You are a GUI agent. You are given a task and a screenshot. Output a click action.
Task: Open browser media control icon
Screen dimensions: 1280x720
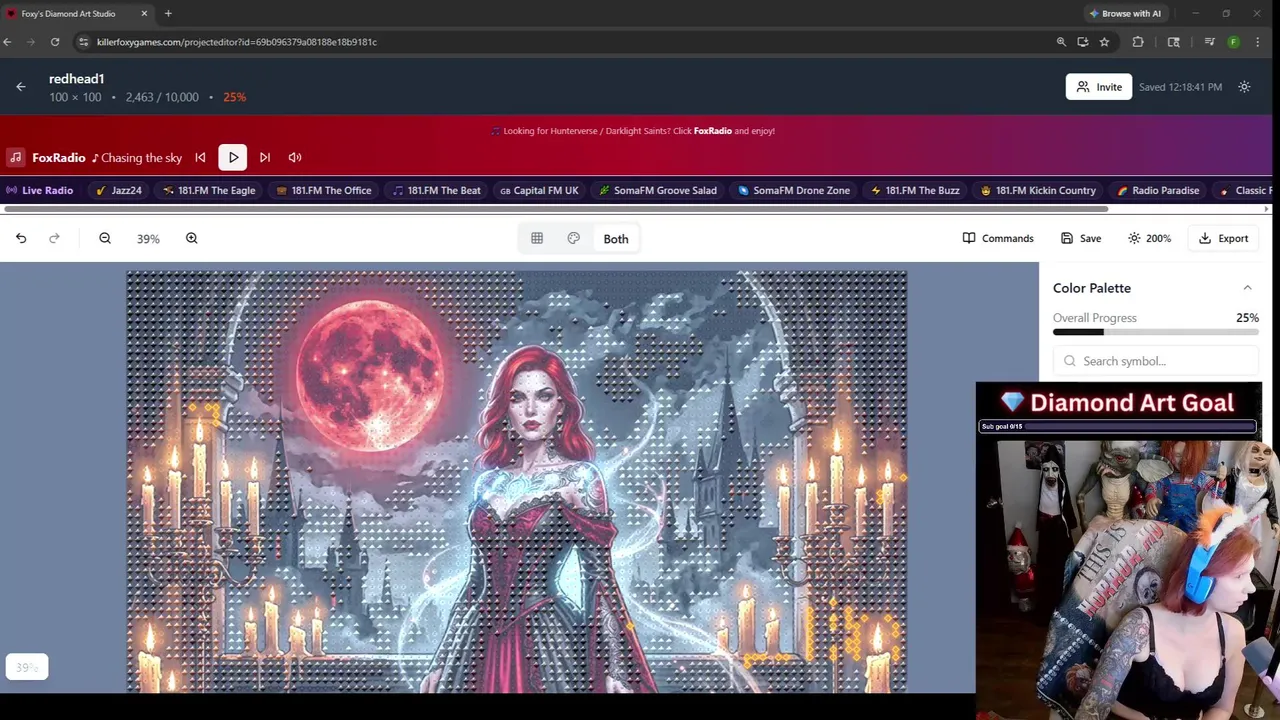click(1209, 42)
